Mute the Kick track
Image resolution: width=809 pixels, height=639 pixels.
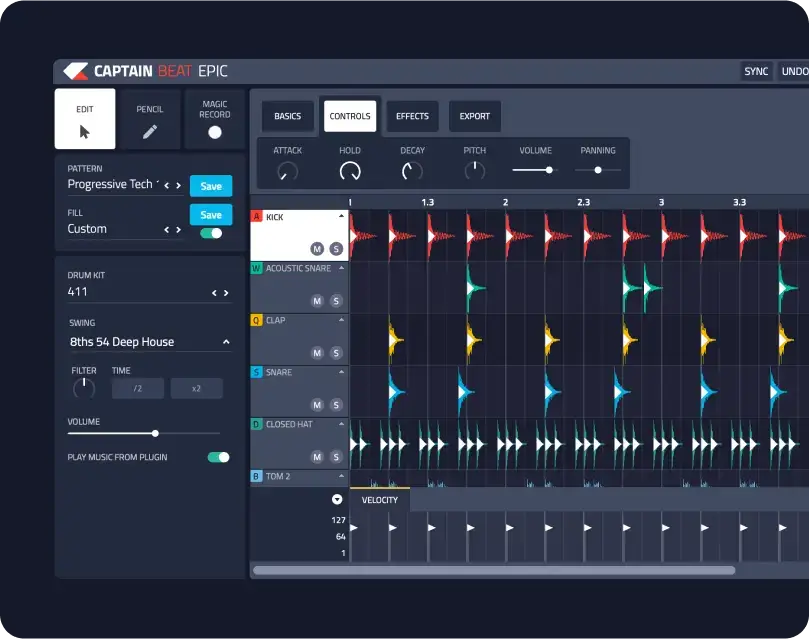317,248
